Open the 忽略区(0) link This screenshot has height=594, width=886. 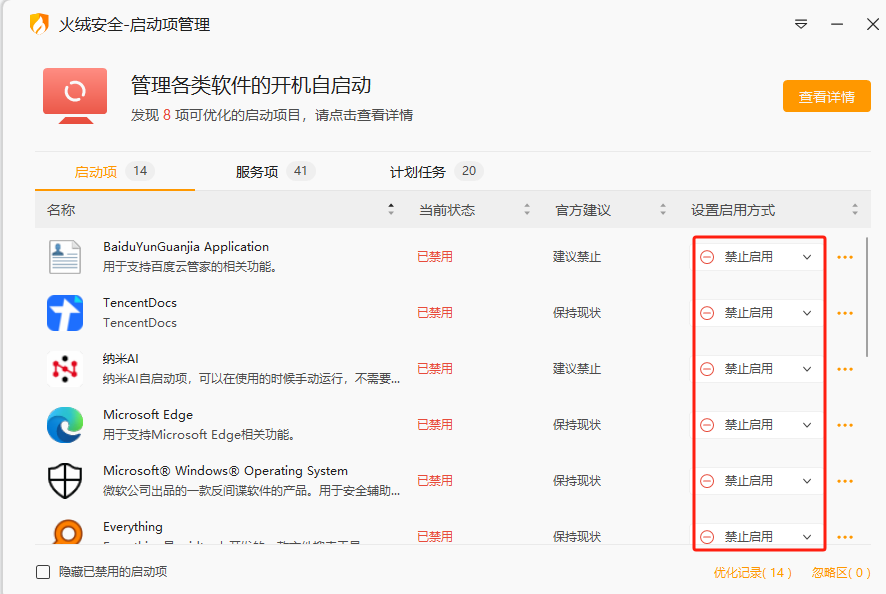(x=841, y=573)
